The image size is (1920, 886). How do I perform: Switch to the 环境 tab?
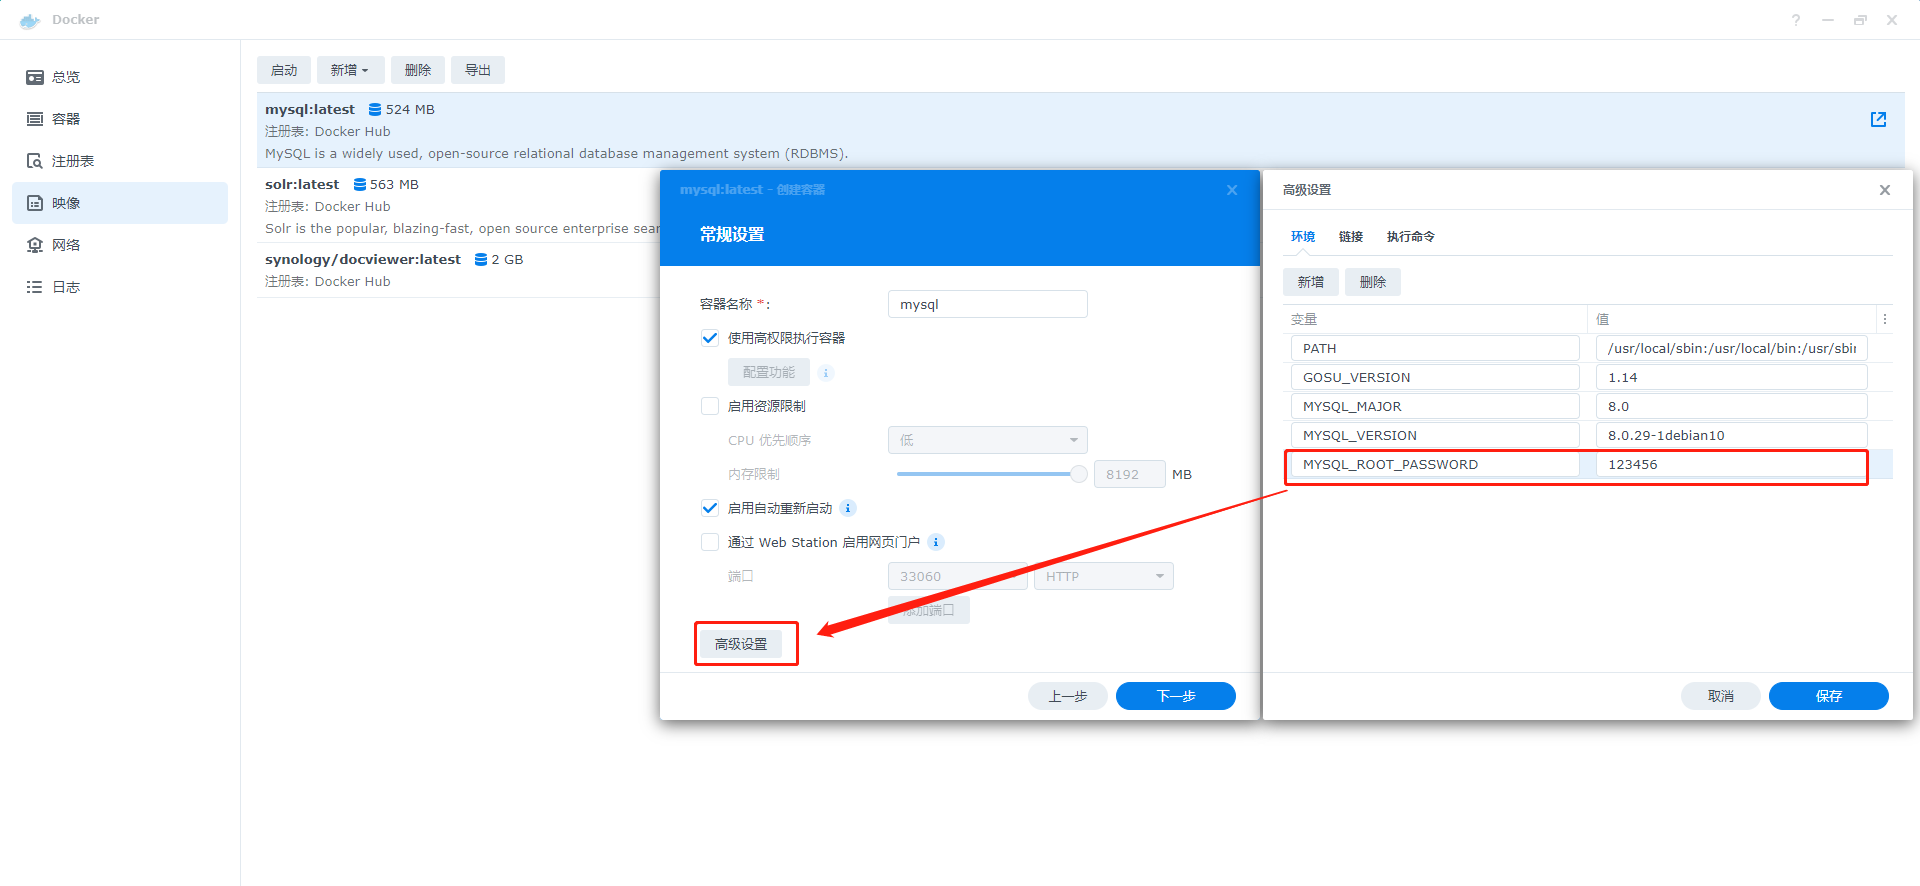pos(1303,237)
